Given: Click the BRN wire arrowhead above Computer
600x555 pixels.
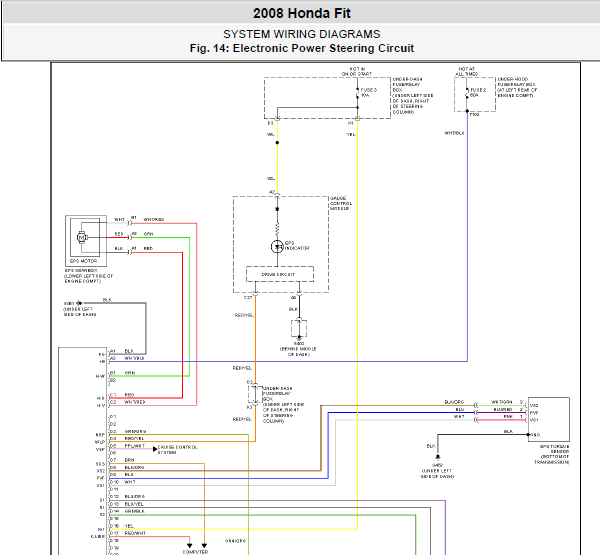Looking at the screenshot, I should [204, 545].
